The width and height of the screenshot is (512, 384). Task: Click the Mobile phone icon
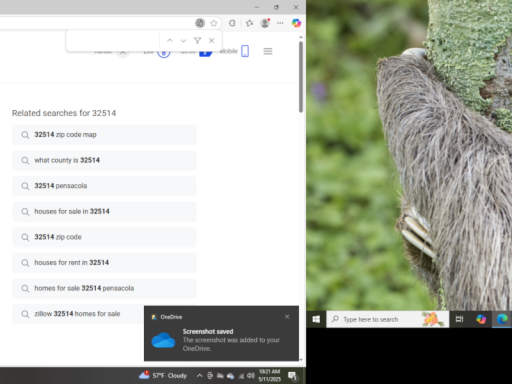pyautogui.click(x=245, y=51)
